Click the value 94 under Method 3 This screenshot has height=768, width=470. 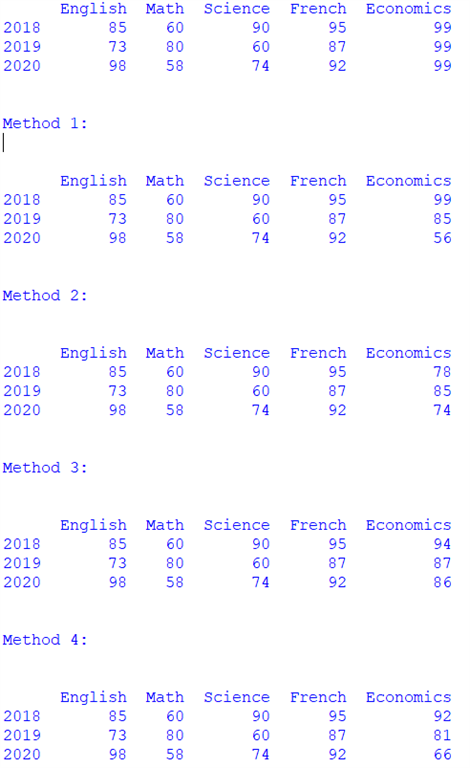(442, 544)
